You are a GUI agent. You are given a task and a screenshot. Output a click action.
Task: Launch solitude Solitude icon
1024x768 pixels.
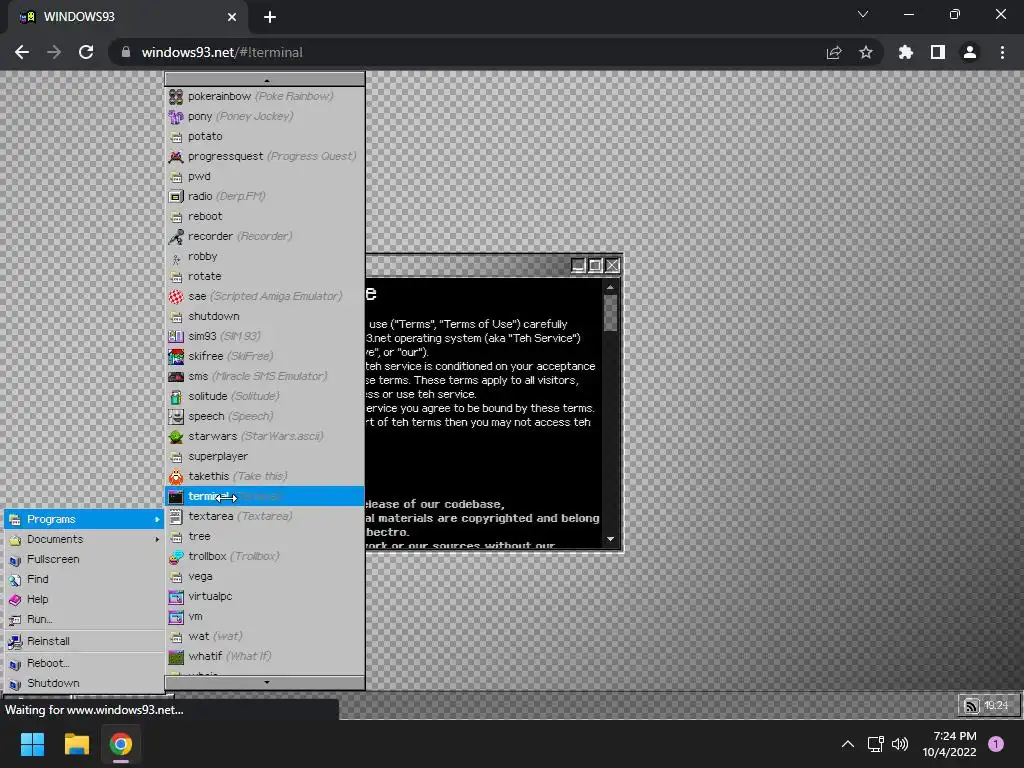pyautogui.click(x=176, y=396)
